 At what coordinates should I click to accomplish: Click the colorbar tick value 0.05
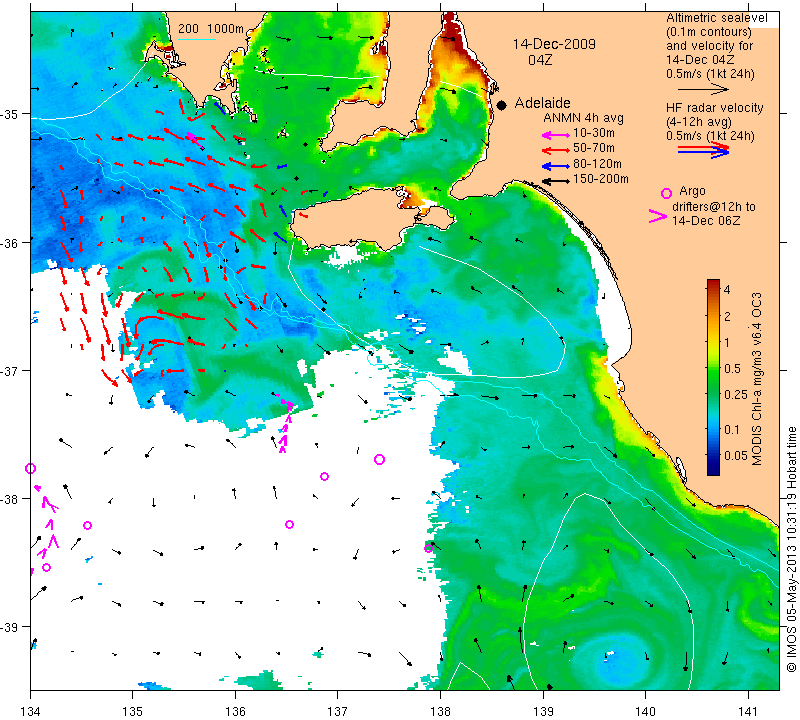735,455
